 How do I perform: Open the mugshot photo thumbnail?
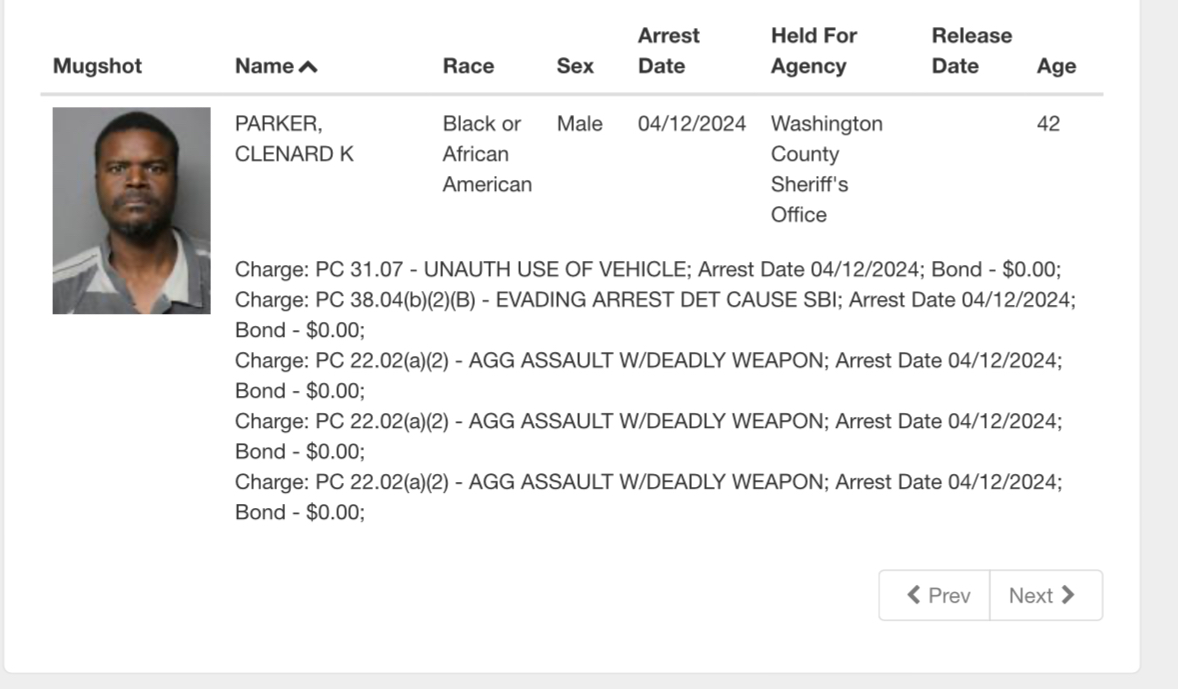(x=131, y=211)
